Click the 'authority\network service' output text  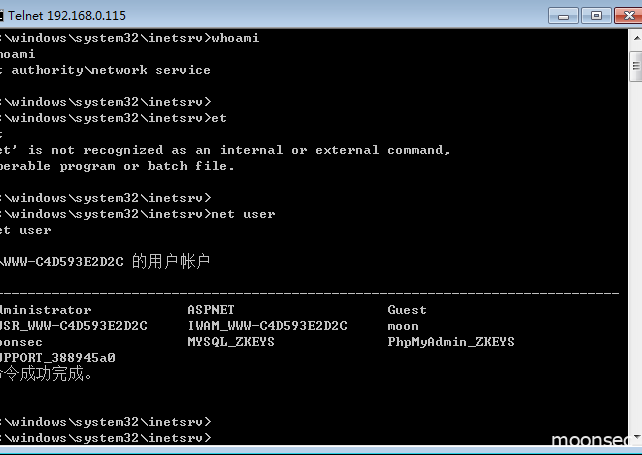pyautogui.click(x=111, y=70)
